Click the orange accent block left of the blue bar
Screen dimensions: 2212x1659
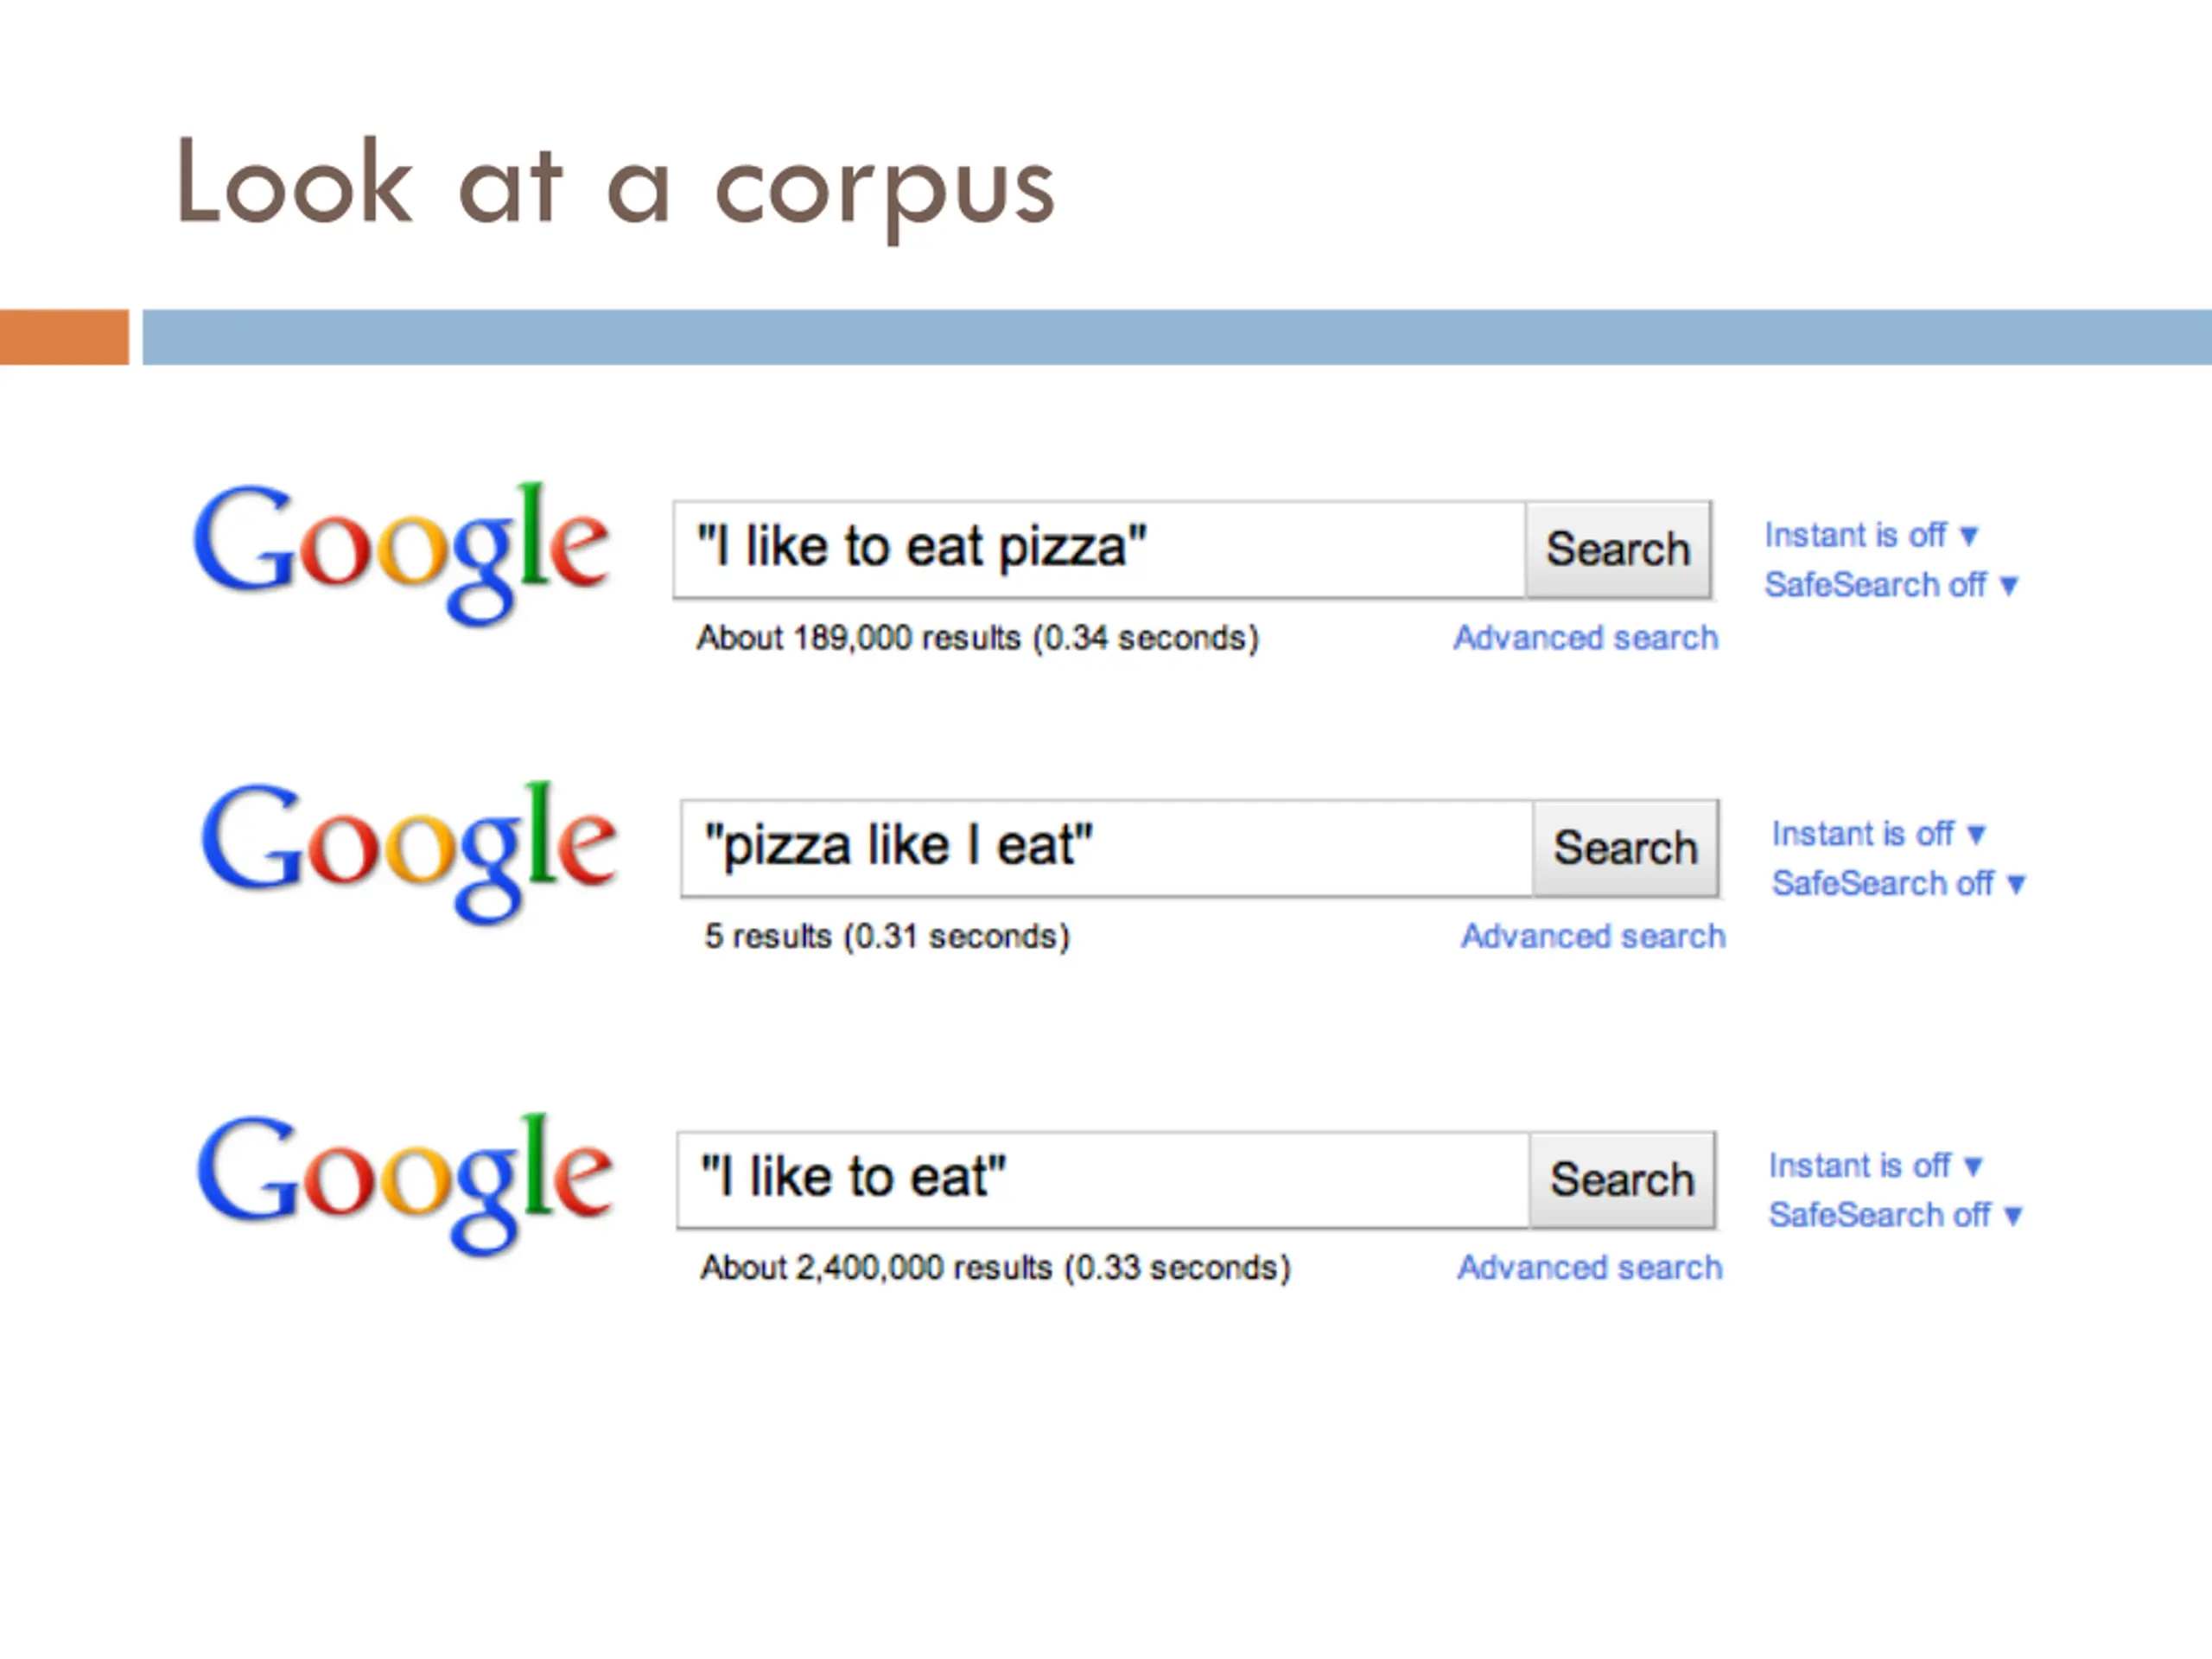click(64, 337)
